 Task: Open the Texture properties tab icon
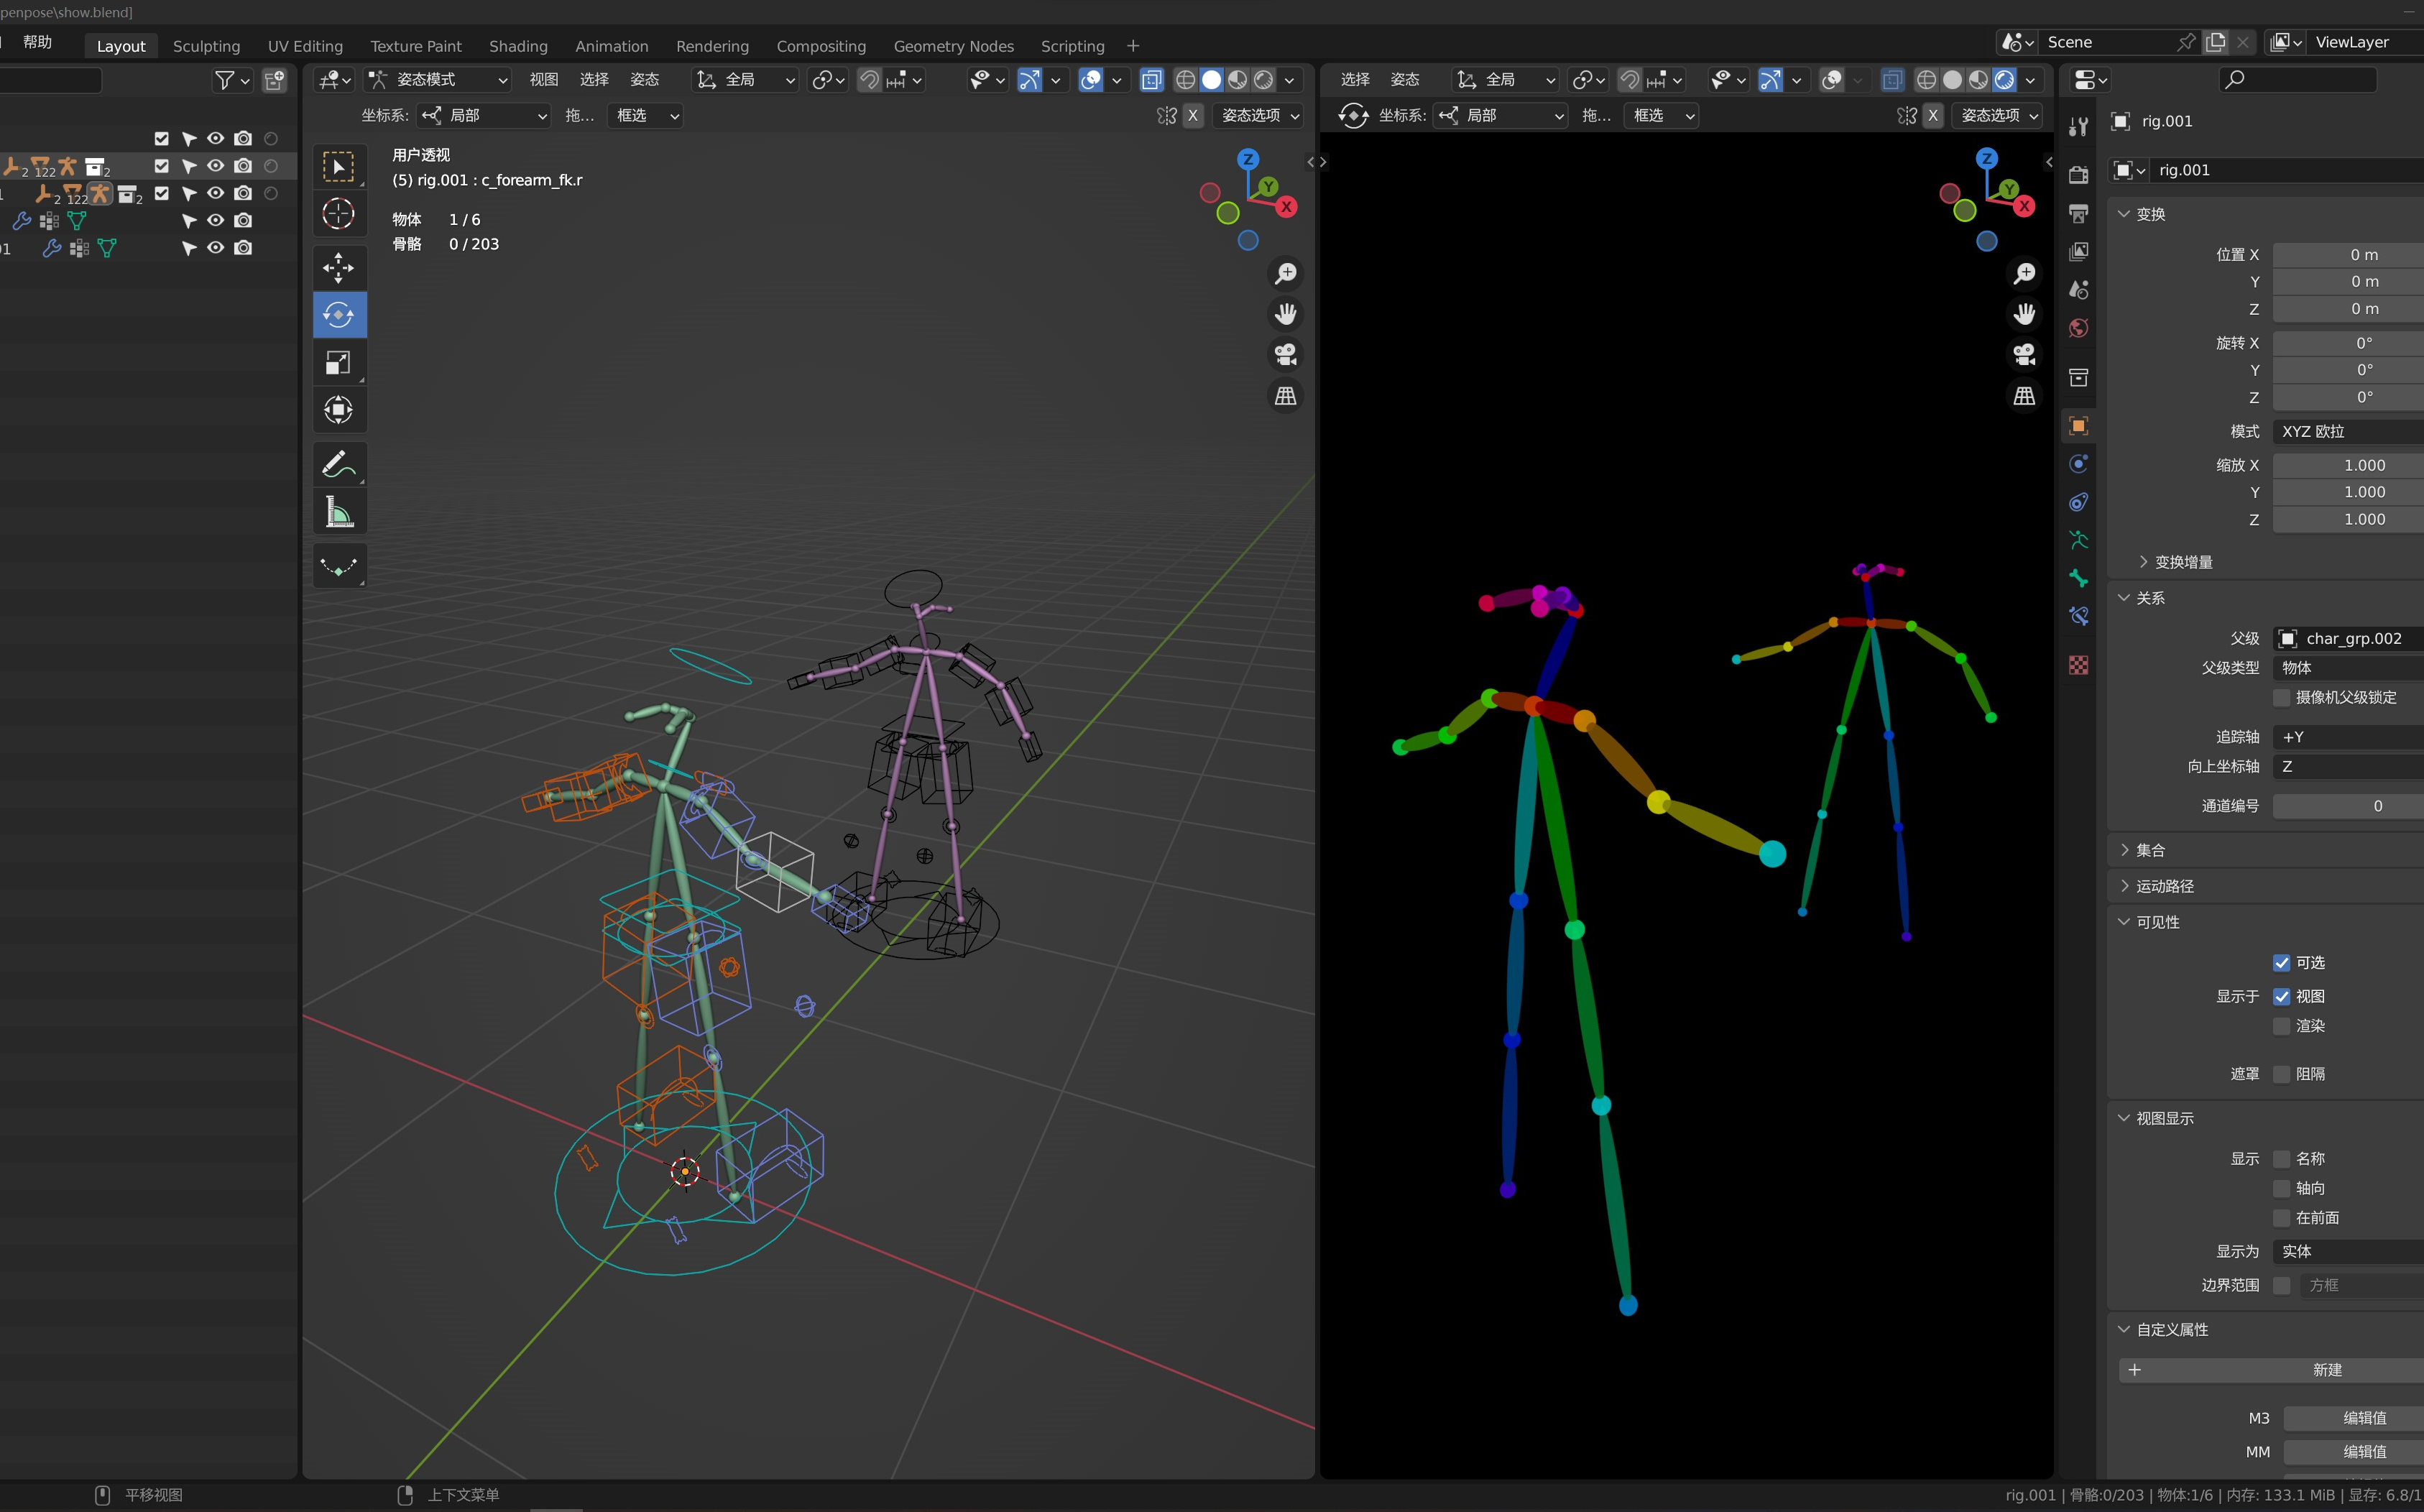(2078, 665)
